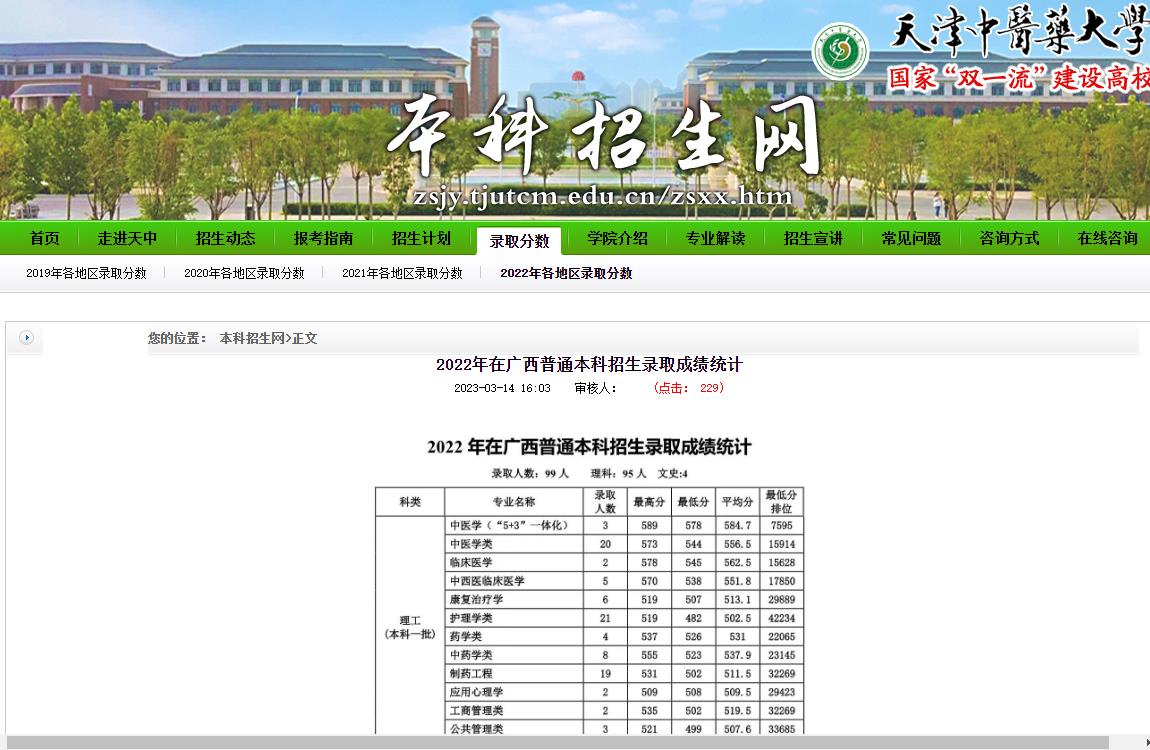Open the 招生宣讲 menu item
Viewport: 1150px width, 750px height.
point(813,238)
